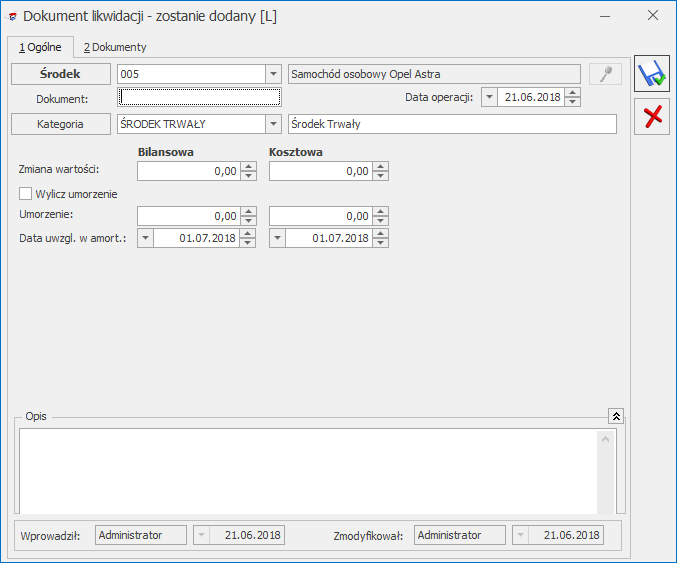
Task: Click the Dokument number input field
Action: [x=200, y=97]
